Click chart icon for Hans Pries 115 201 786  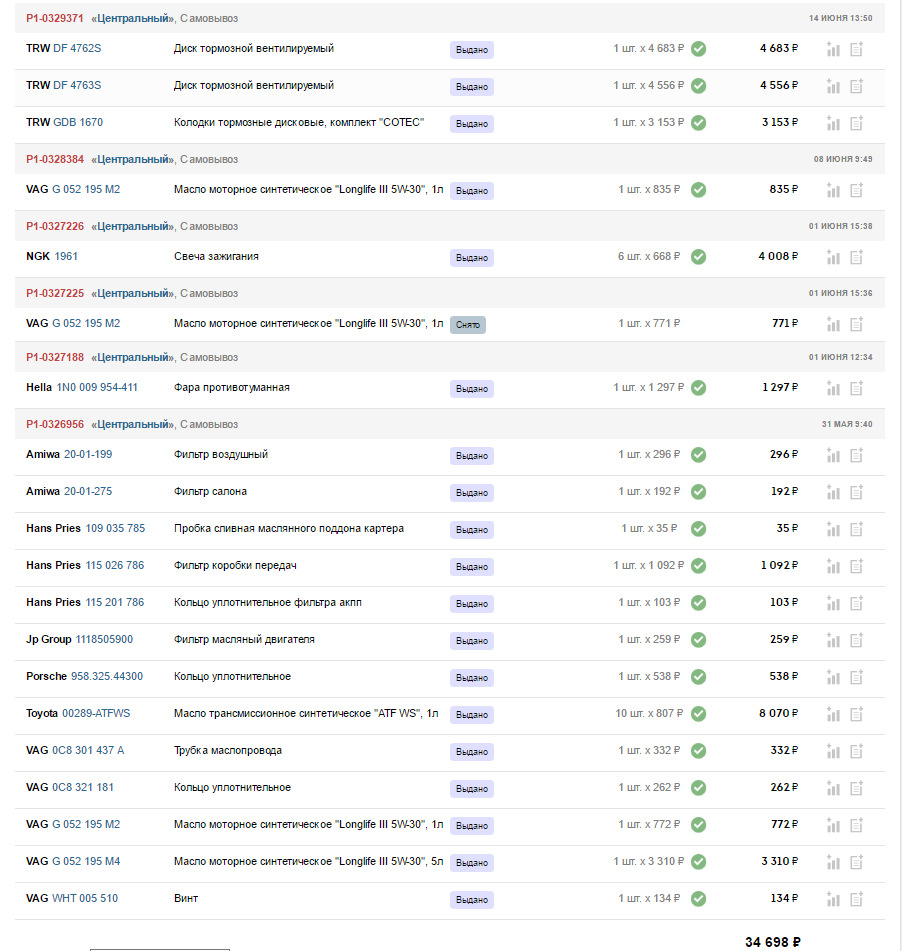click(x=833, y=603)
